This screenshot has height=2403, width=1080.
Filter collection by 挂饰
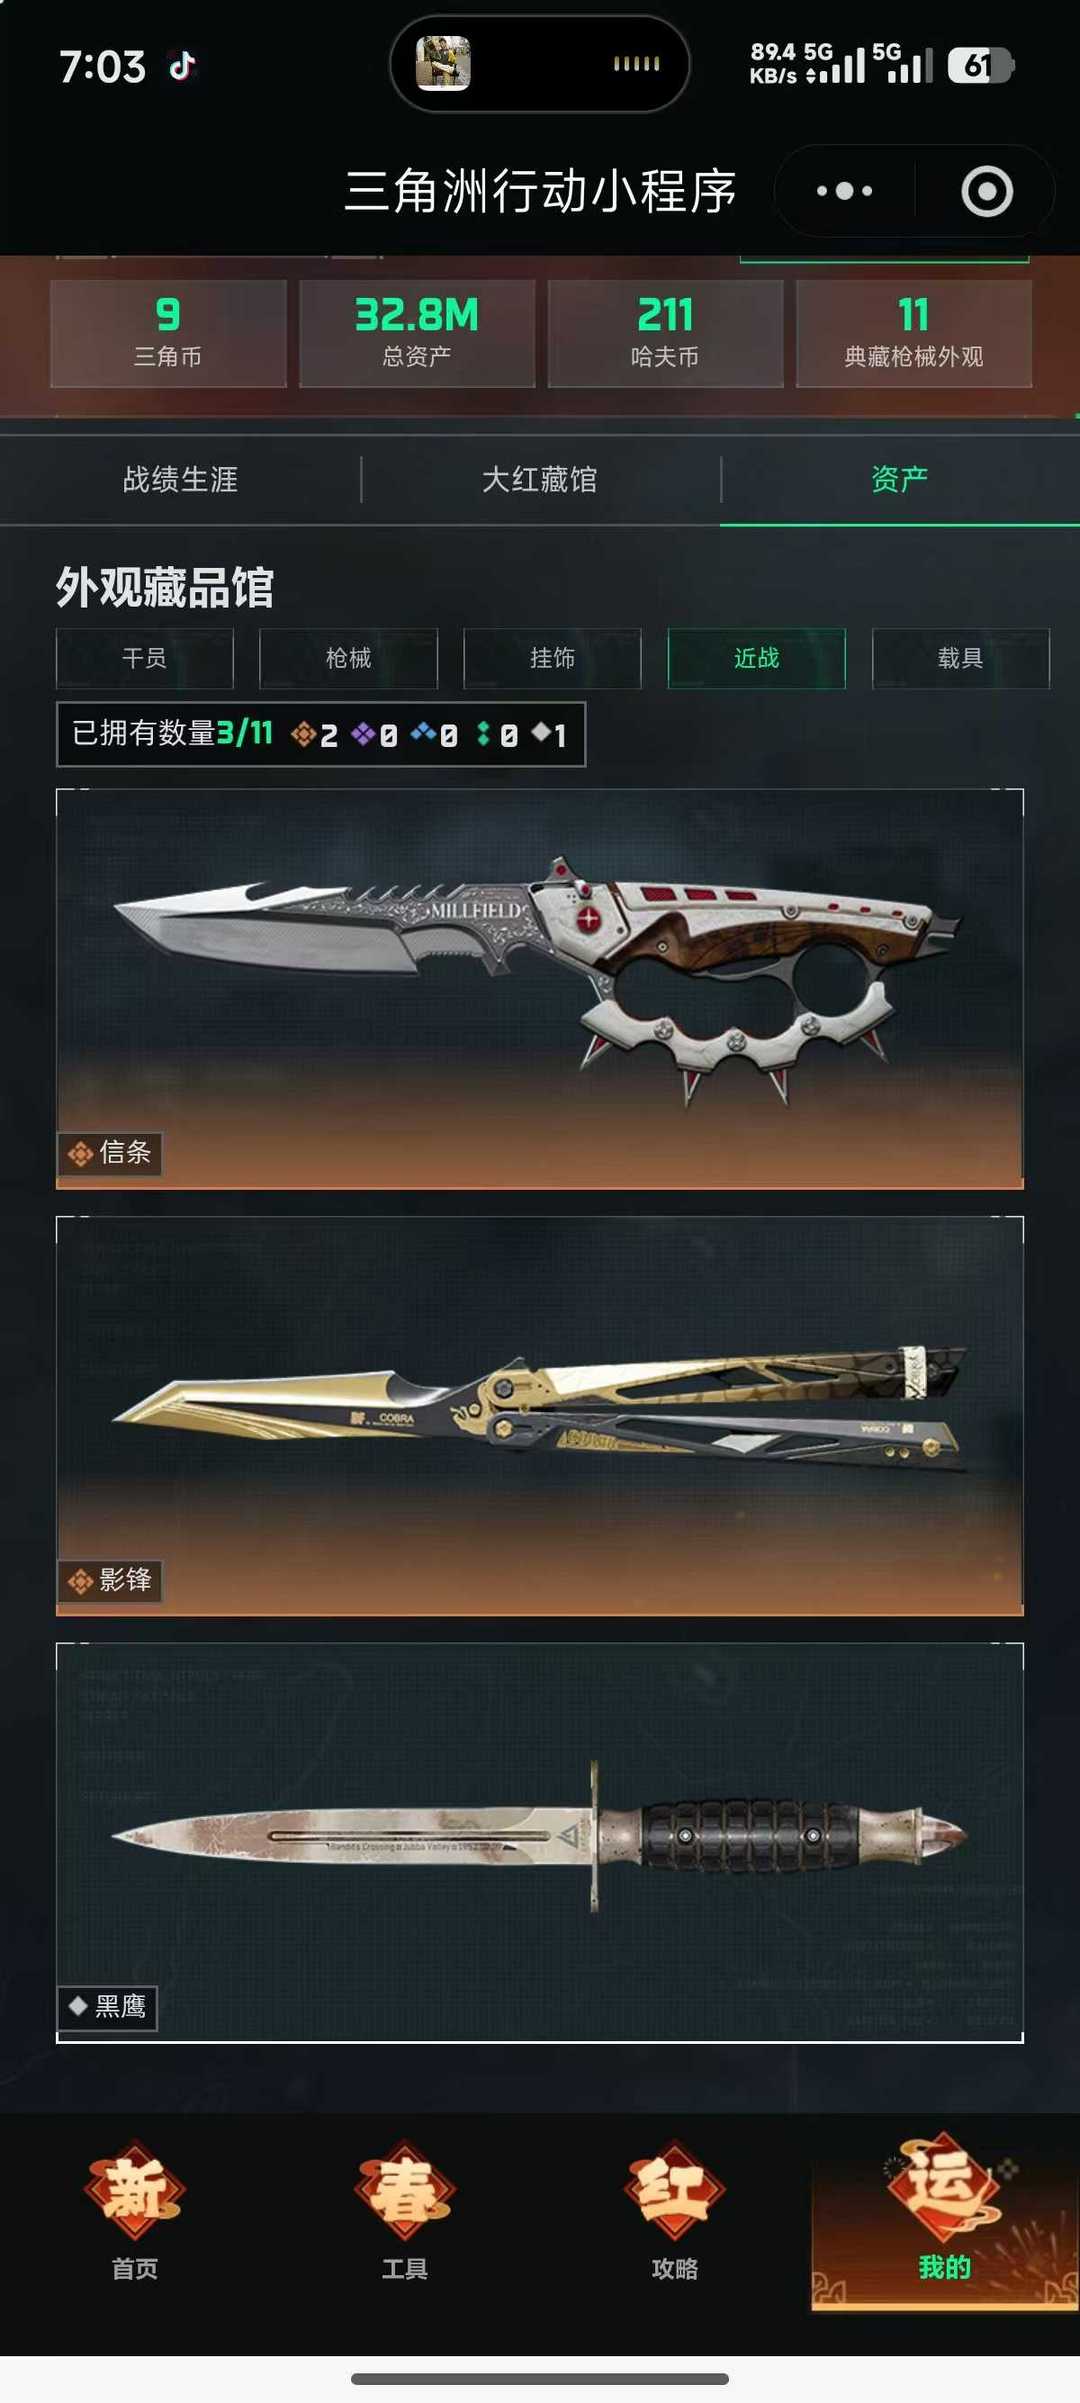(552, 658)
